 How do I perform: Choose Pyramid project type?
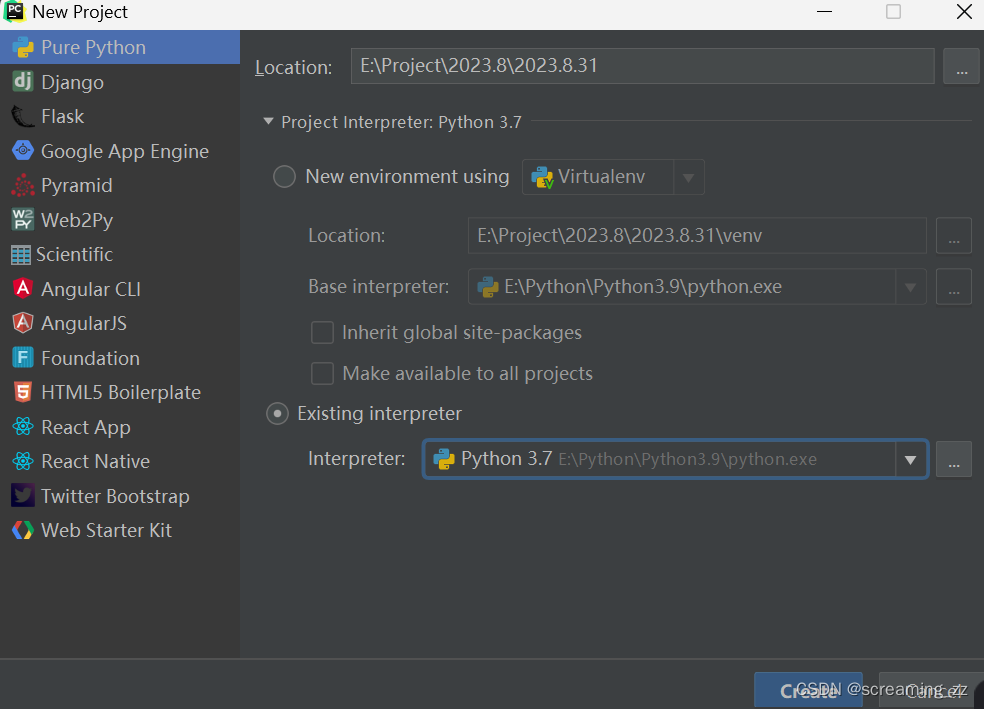tap(120, 185)
